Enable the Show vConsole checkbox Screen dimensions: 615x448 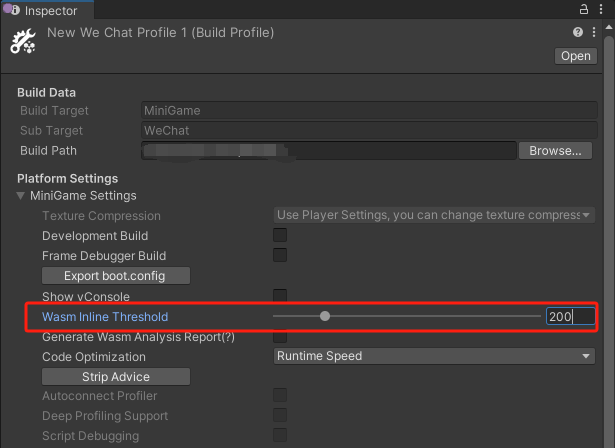[280, 296]
